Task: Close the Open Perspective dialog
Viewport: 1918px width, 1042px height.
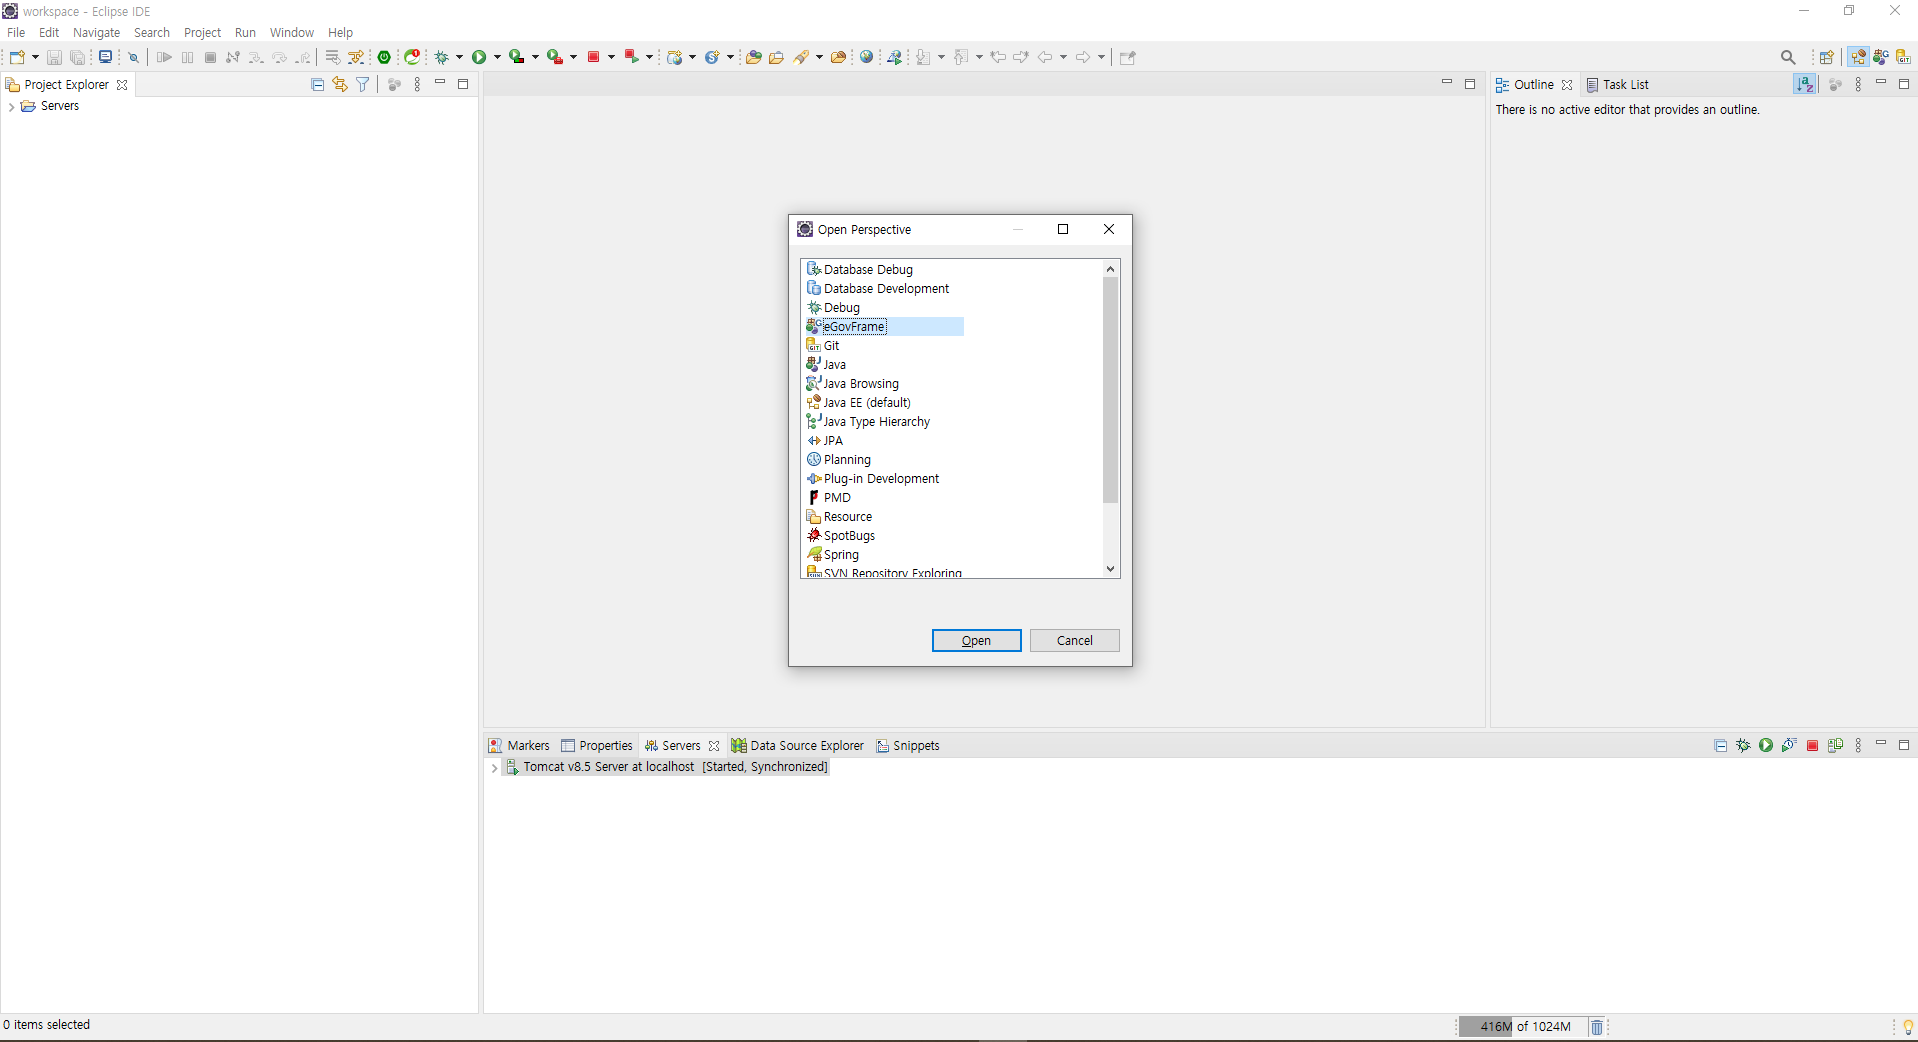Action: [1108, 229]
